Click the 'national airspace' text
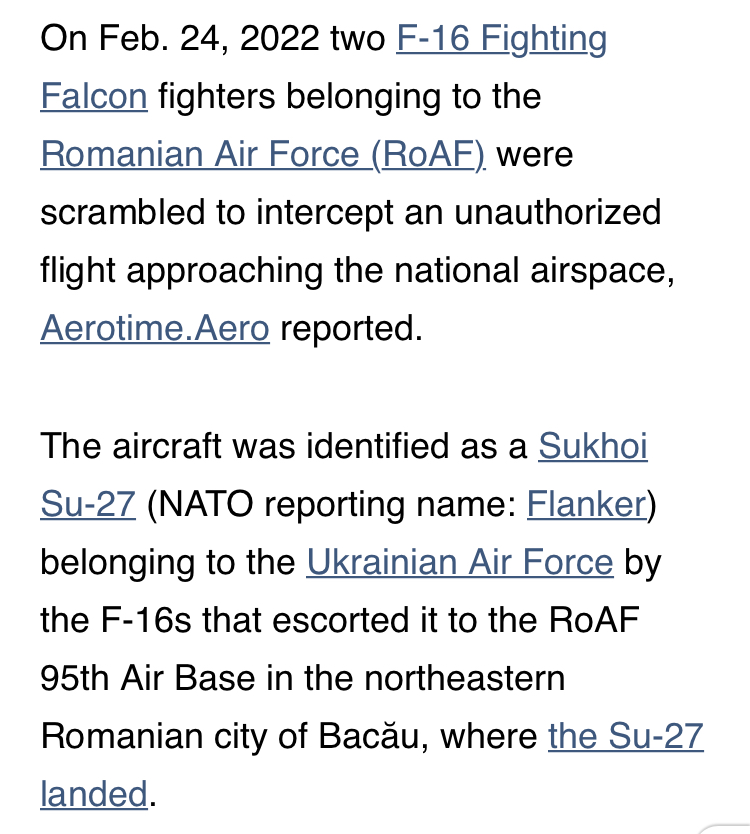This screenshot has width=750, height=834. coord(530,271)
